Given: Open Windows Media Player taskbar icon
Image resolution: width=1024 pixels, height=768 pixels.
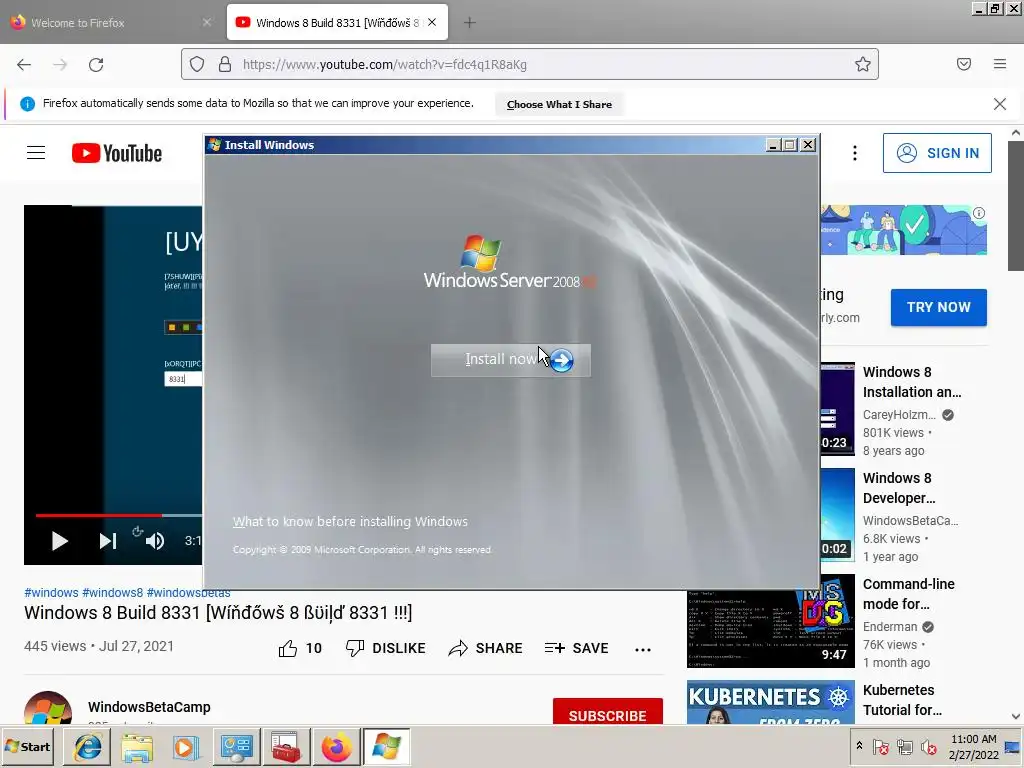Looking at the screenshot, I should [186, 746].
